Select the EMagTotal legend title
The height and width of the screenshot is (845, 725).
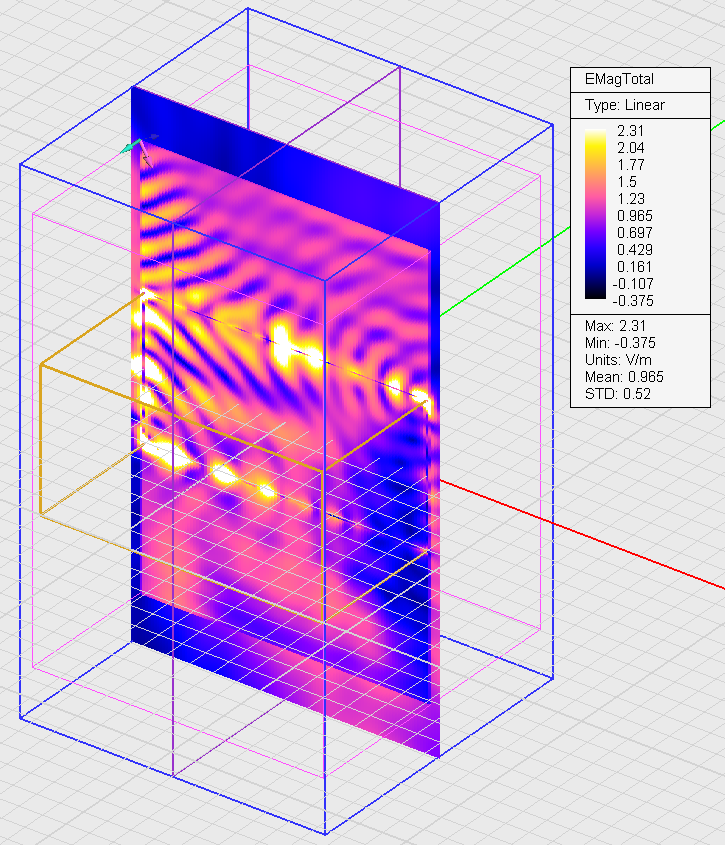pyautogui.click(x=619, y=79)
